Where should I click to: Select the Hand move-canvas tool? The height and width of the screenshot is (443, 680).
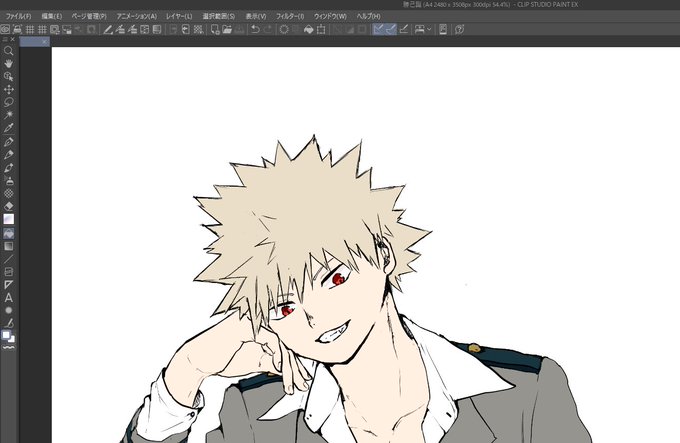8,64
